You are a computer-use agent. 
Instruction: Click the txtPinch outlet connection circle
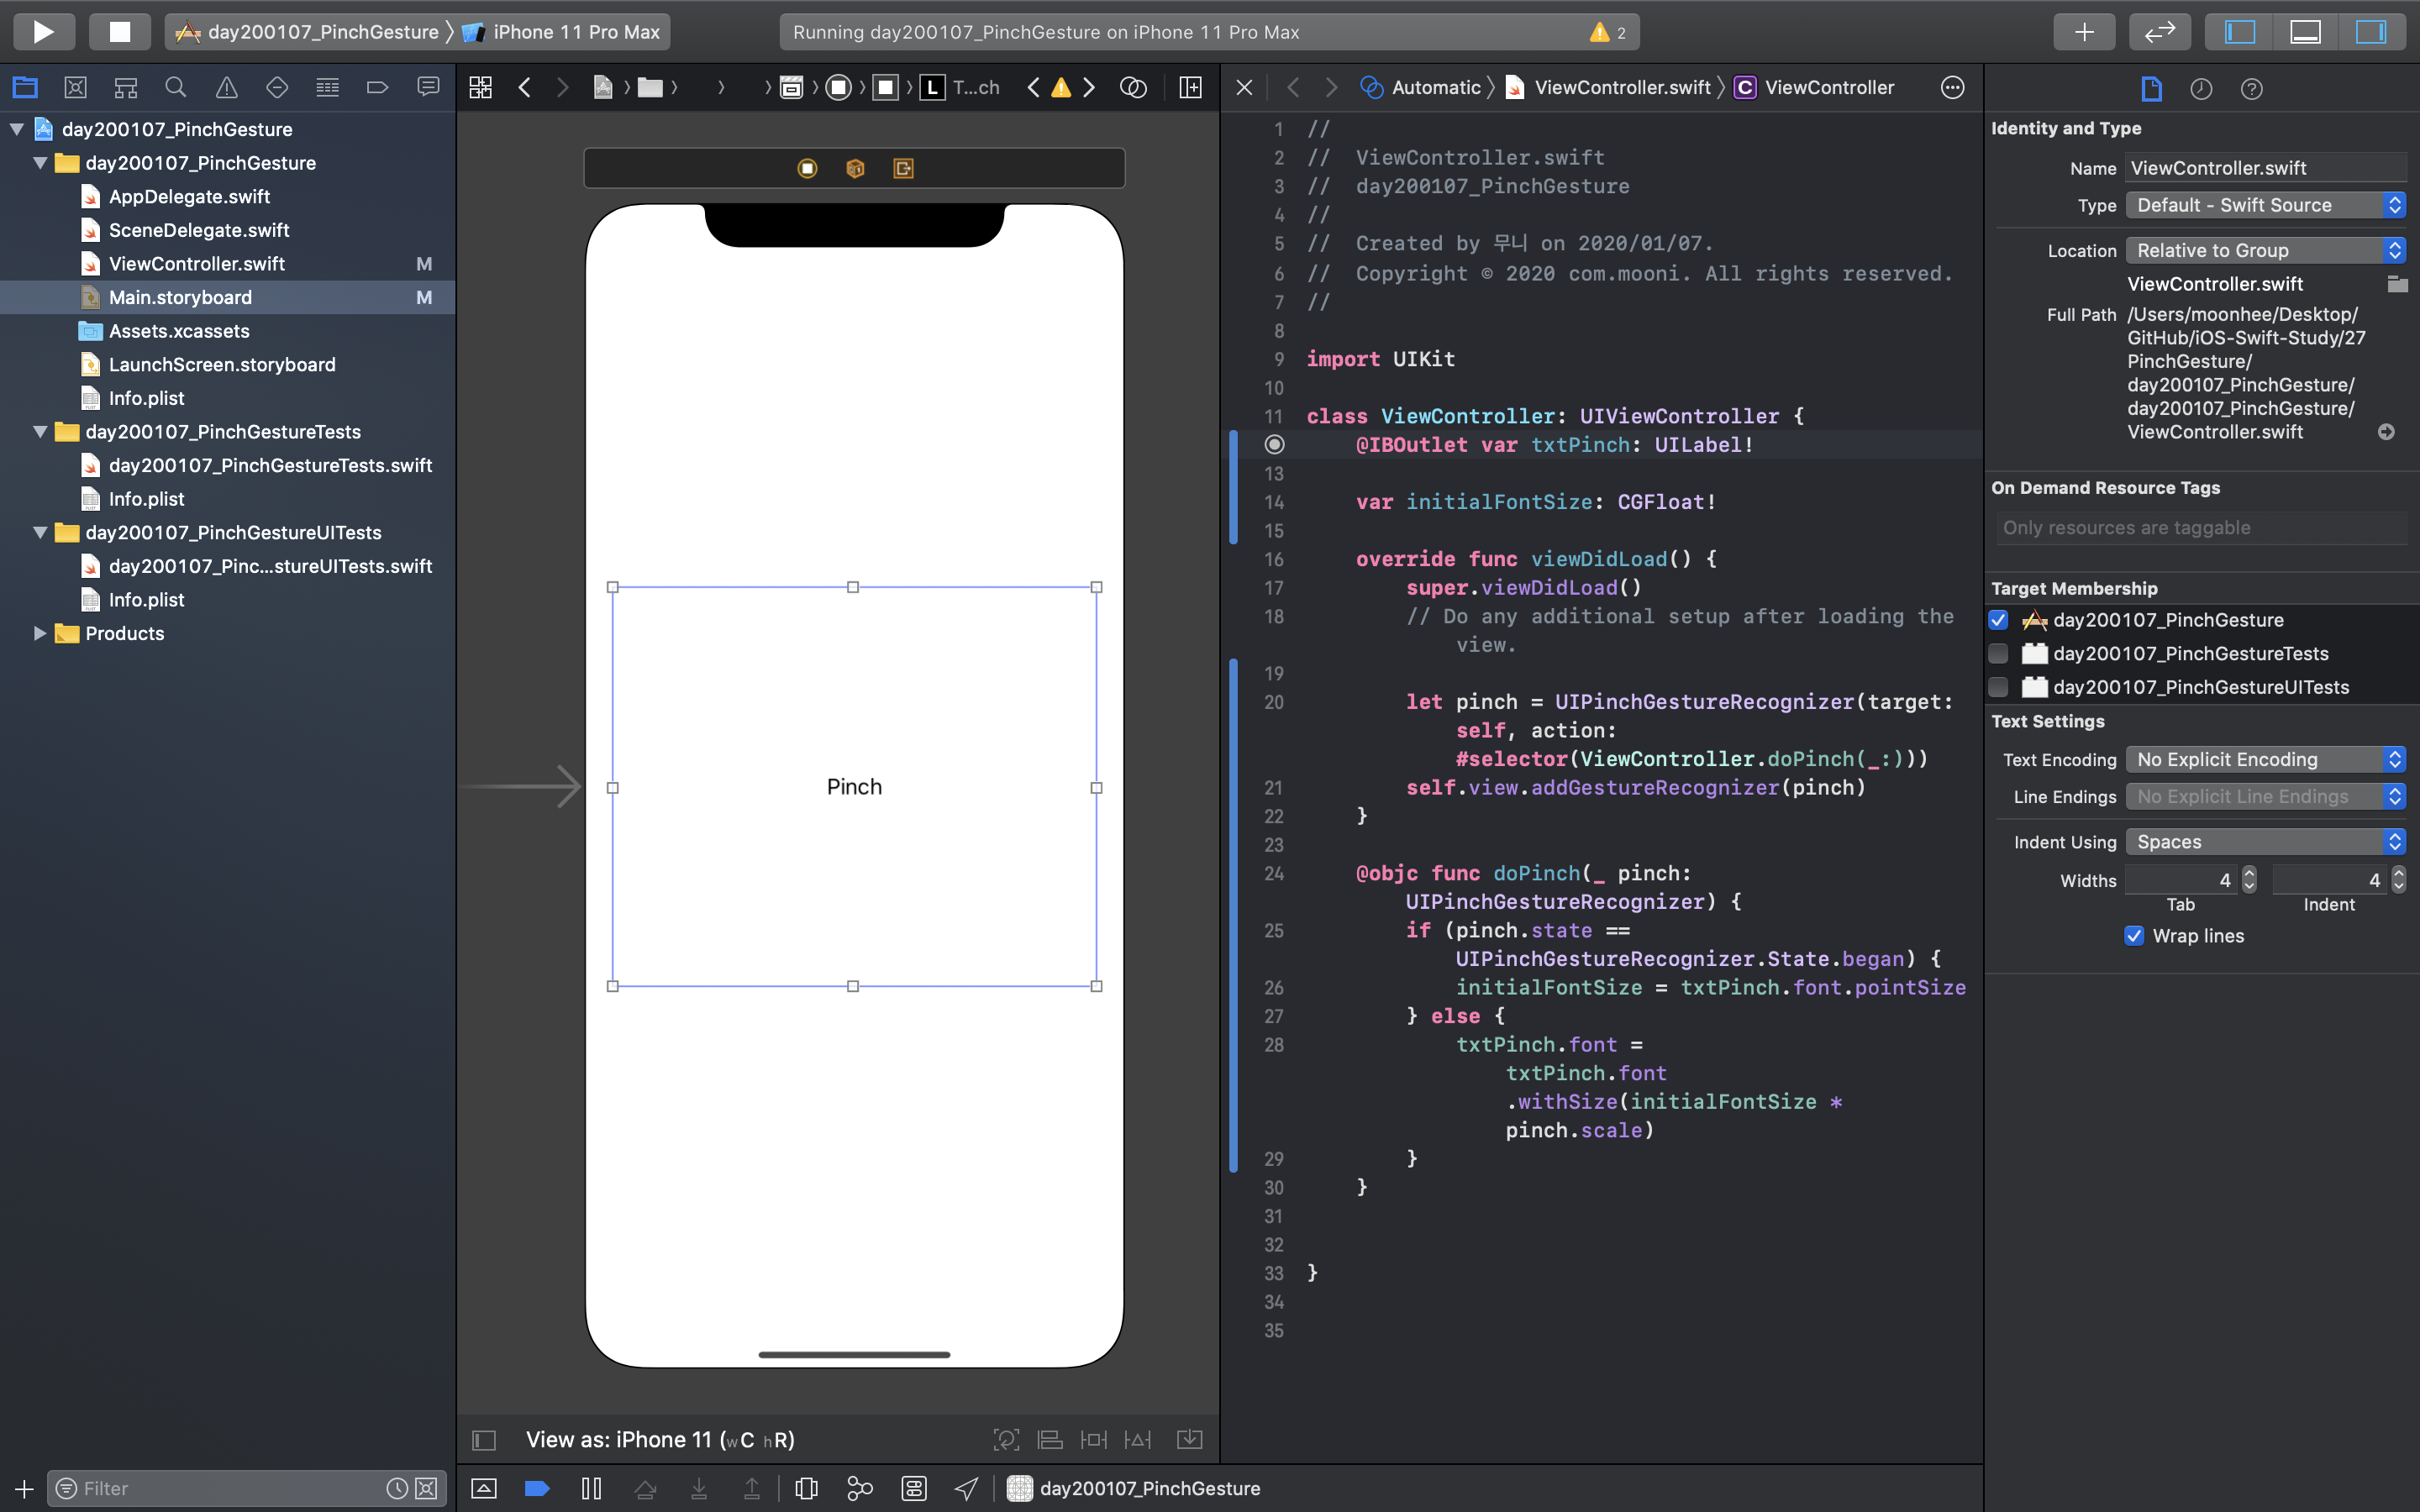1274,444
